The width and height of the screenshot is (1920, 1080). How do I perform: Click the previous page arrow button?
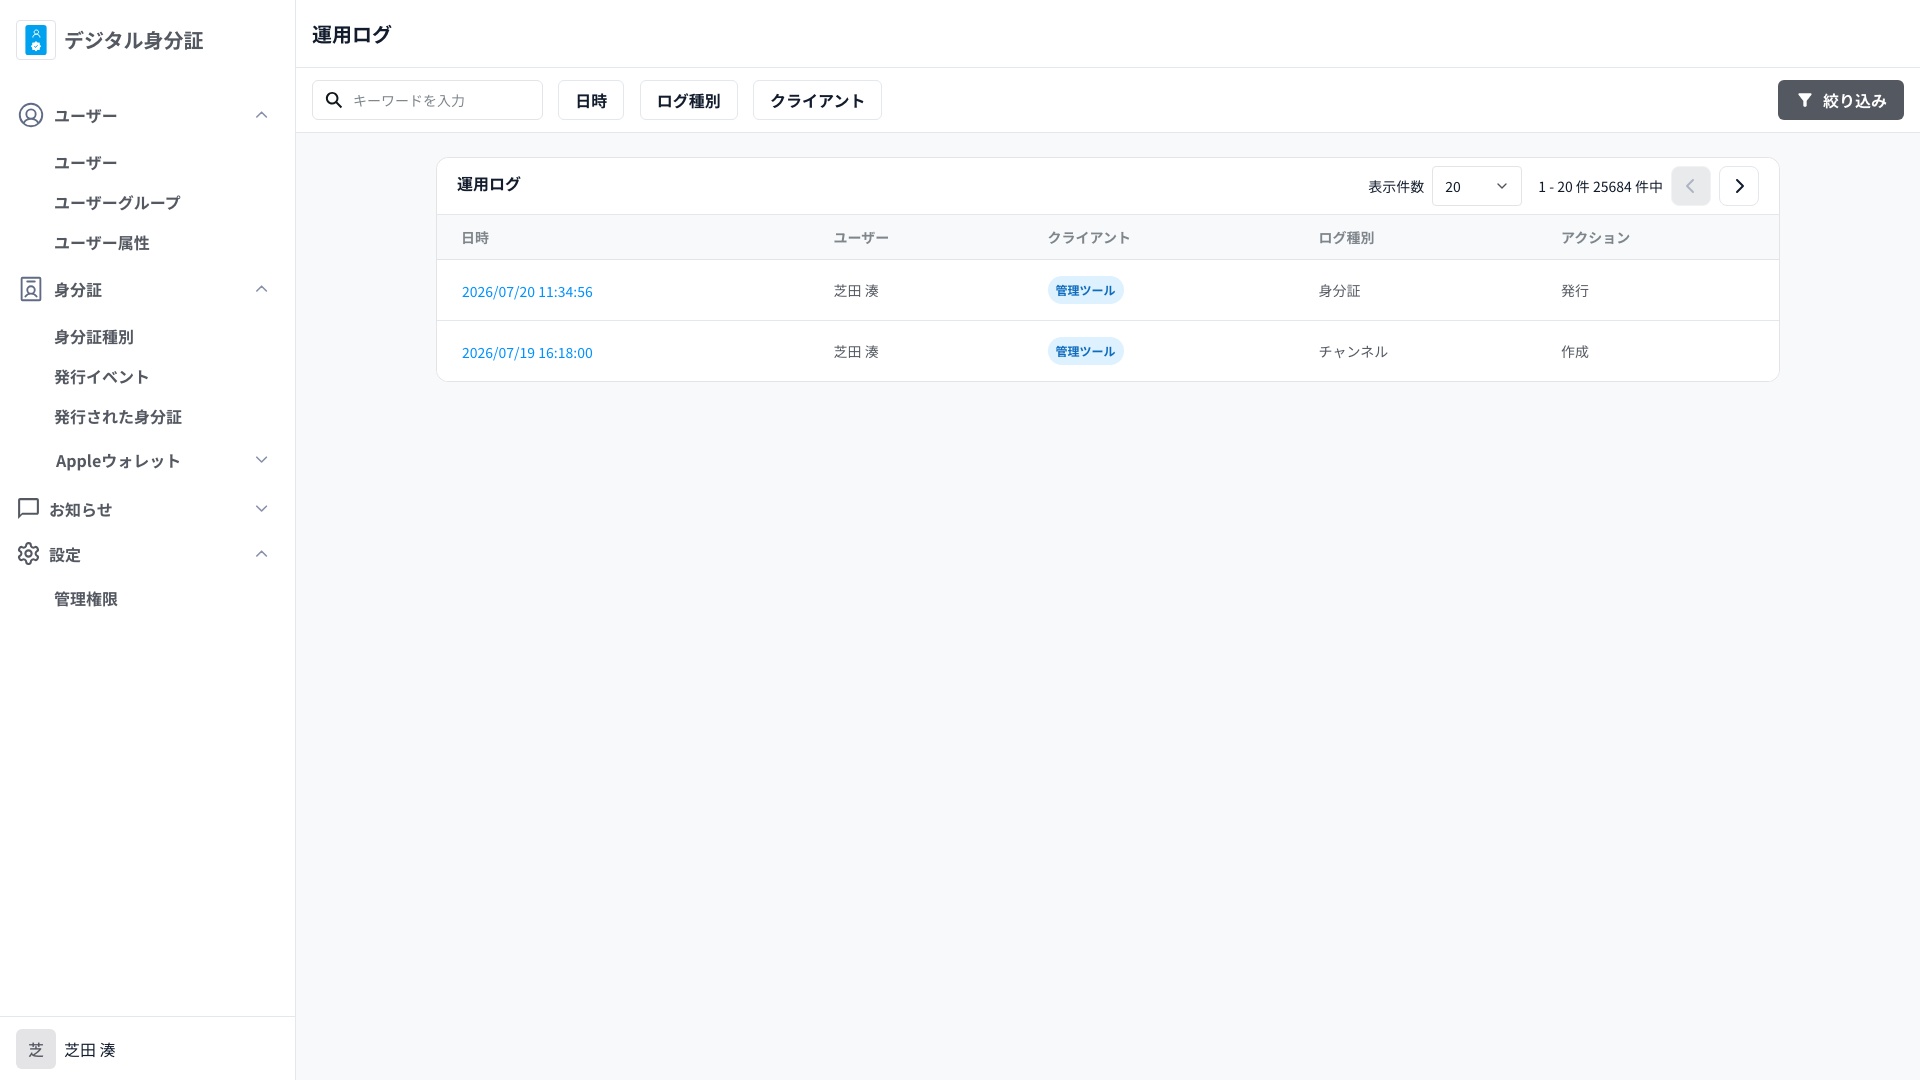pos(1691,186)
